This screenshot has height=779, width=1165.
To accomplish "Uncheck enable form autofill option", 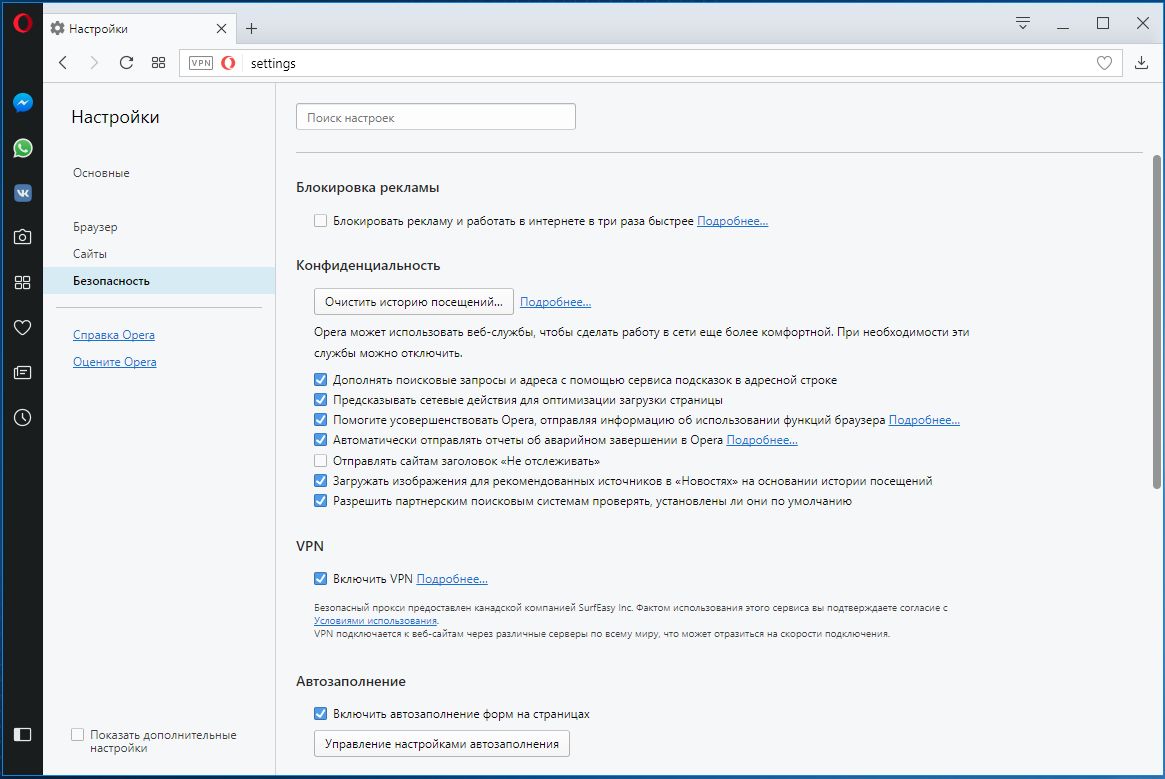I will 320,714.
